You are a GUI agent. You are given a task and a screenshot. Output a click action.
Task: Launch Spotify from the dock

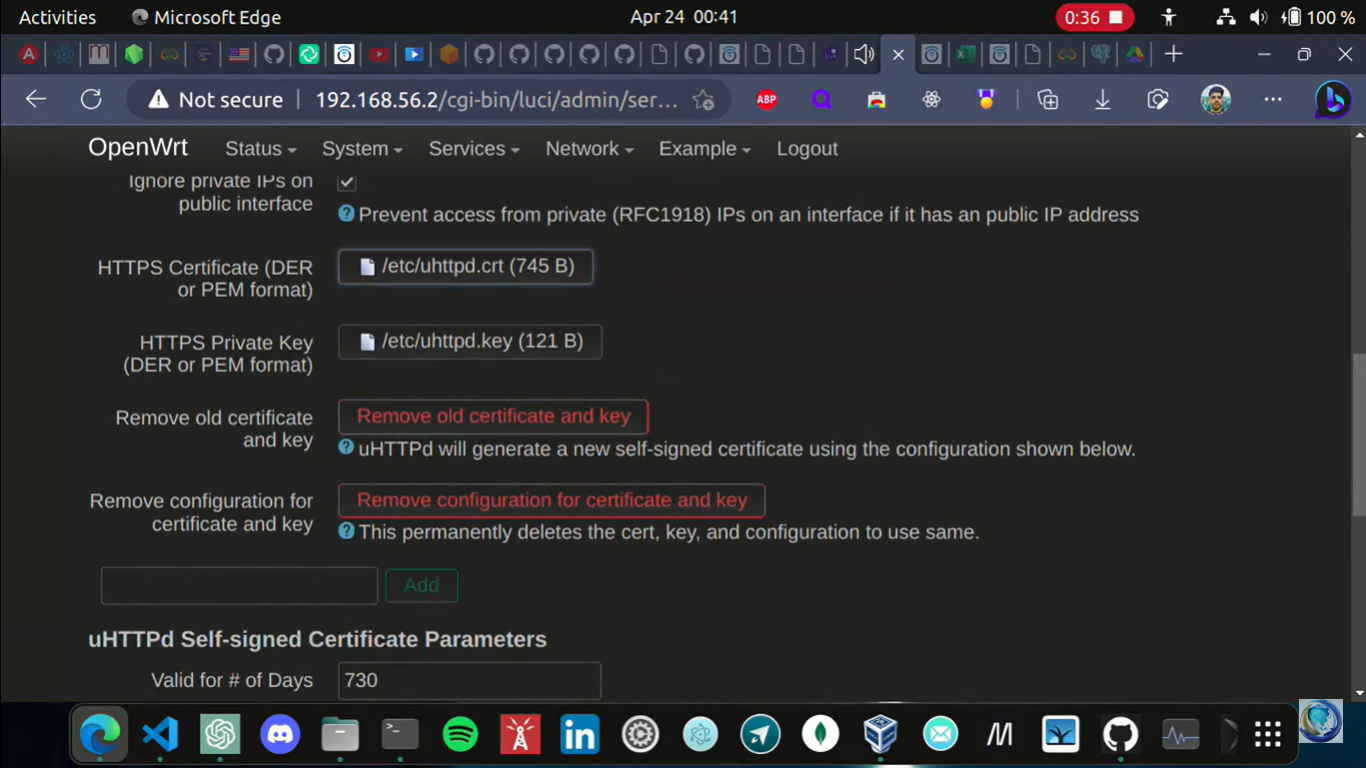pyautogui.click(x=460, y=735)
